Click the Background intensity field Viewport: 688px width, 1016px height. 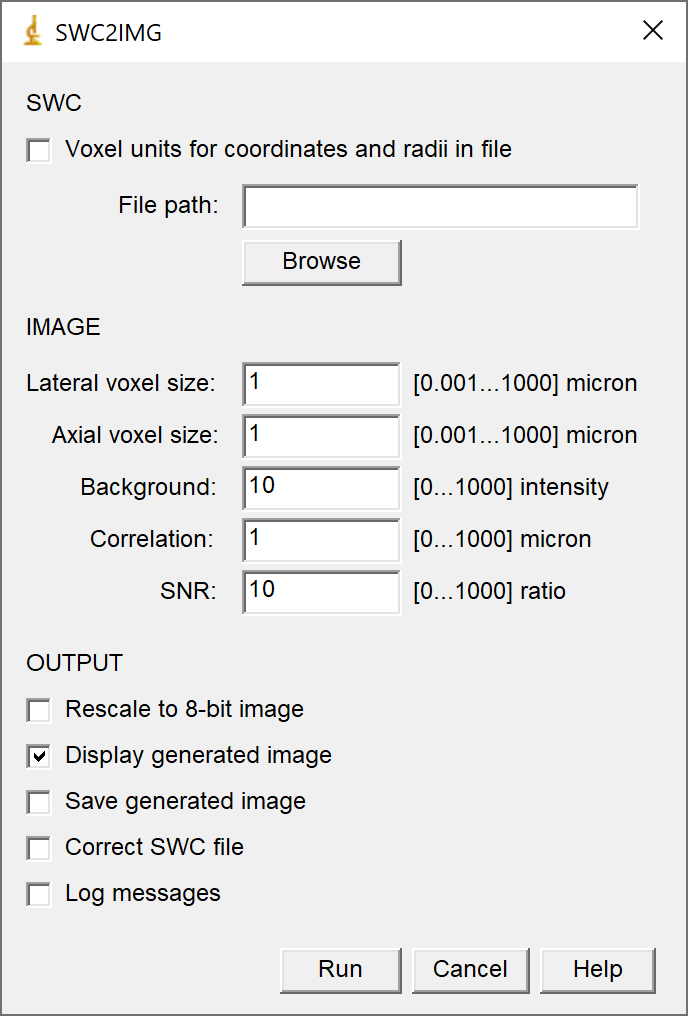(320, 488)
